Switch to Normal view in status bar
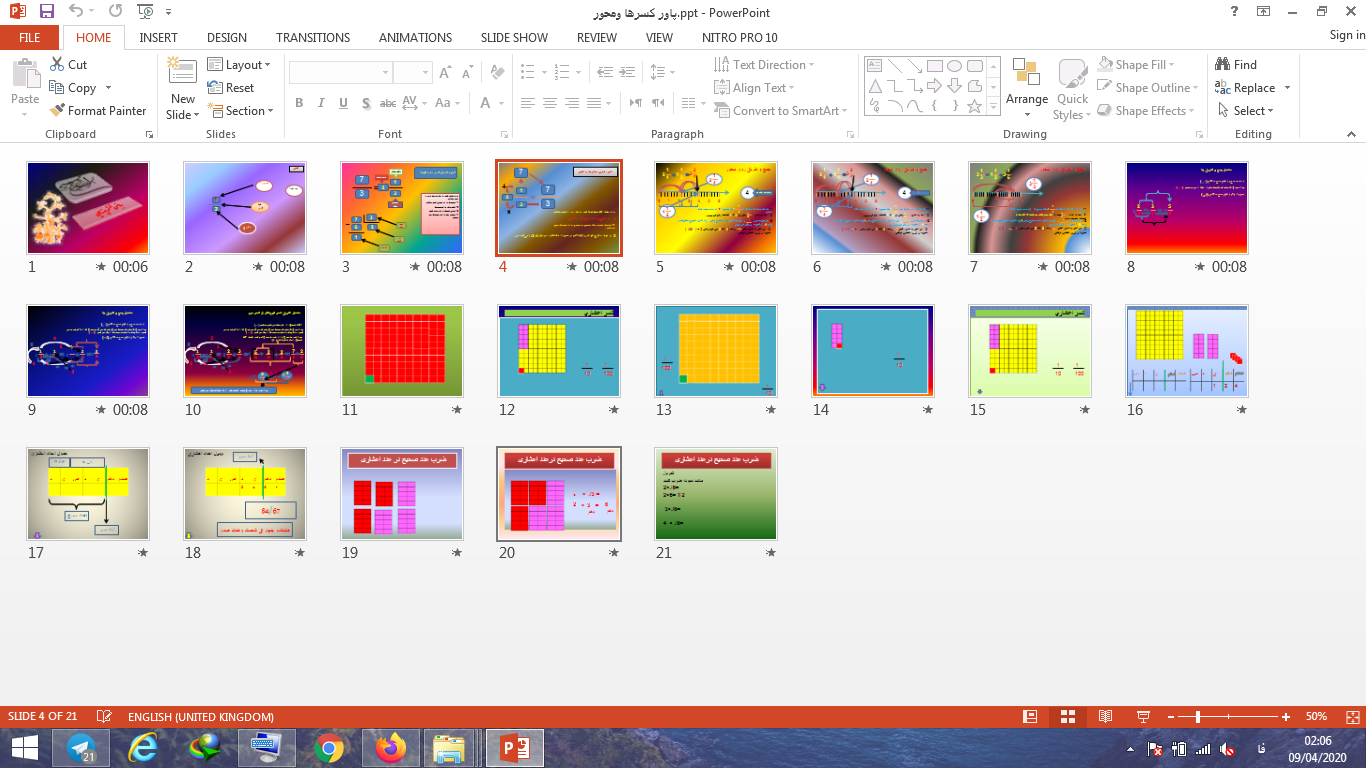 pos(1030,717)
